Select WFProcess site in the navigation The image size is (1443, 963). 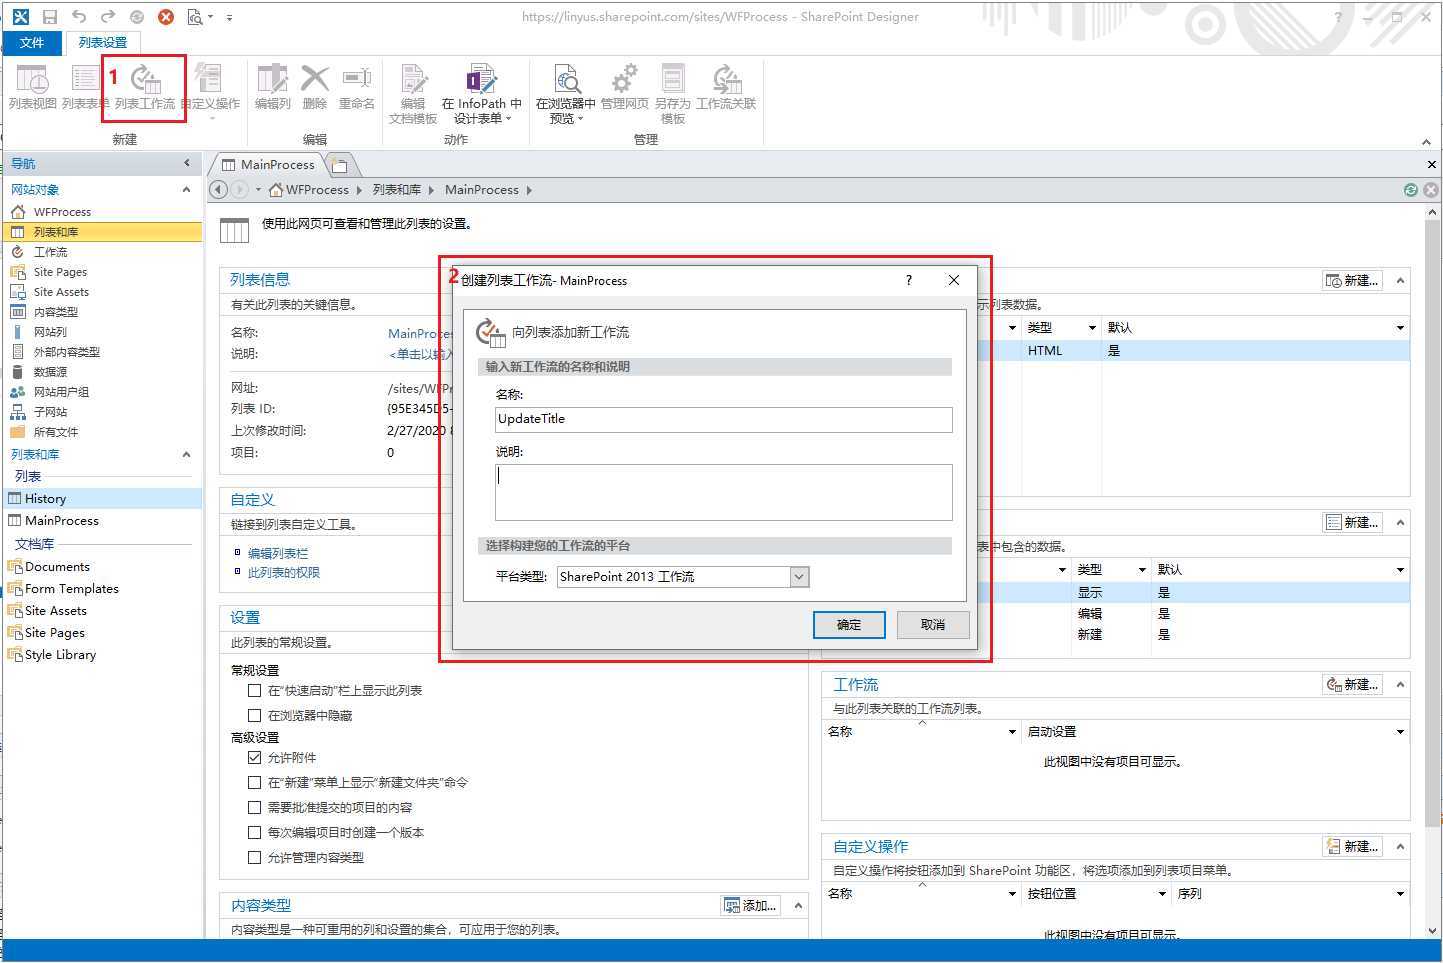62,212
